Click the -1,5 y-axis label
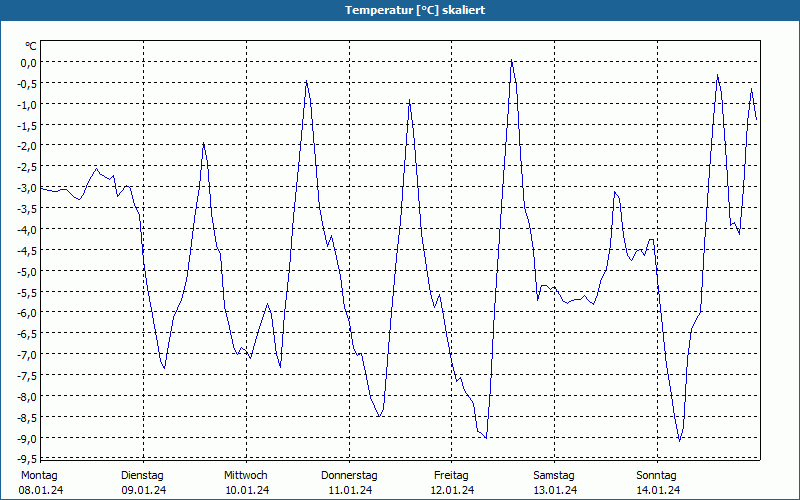The height and width of the screenshot is (500, 800). click(x=27, y=125)
